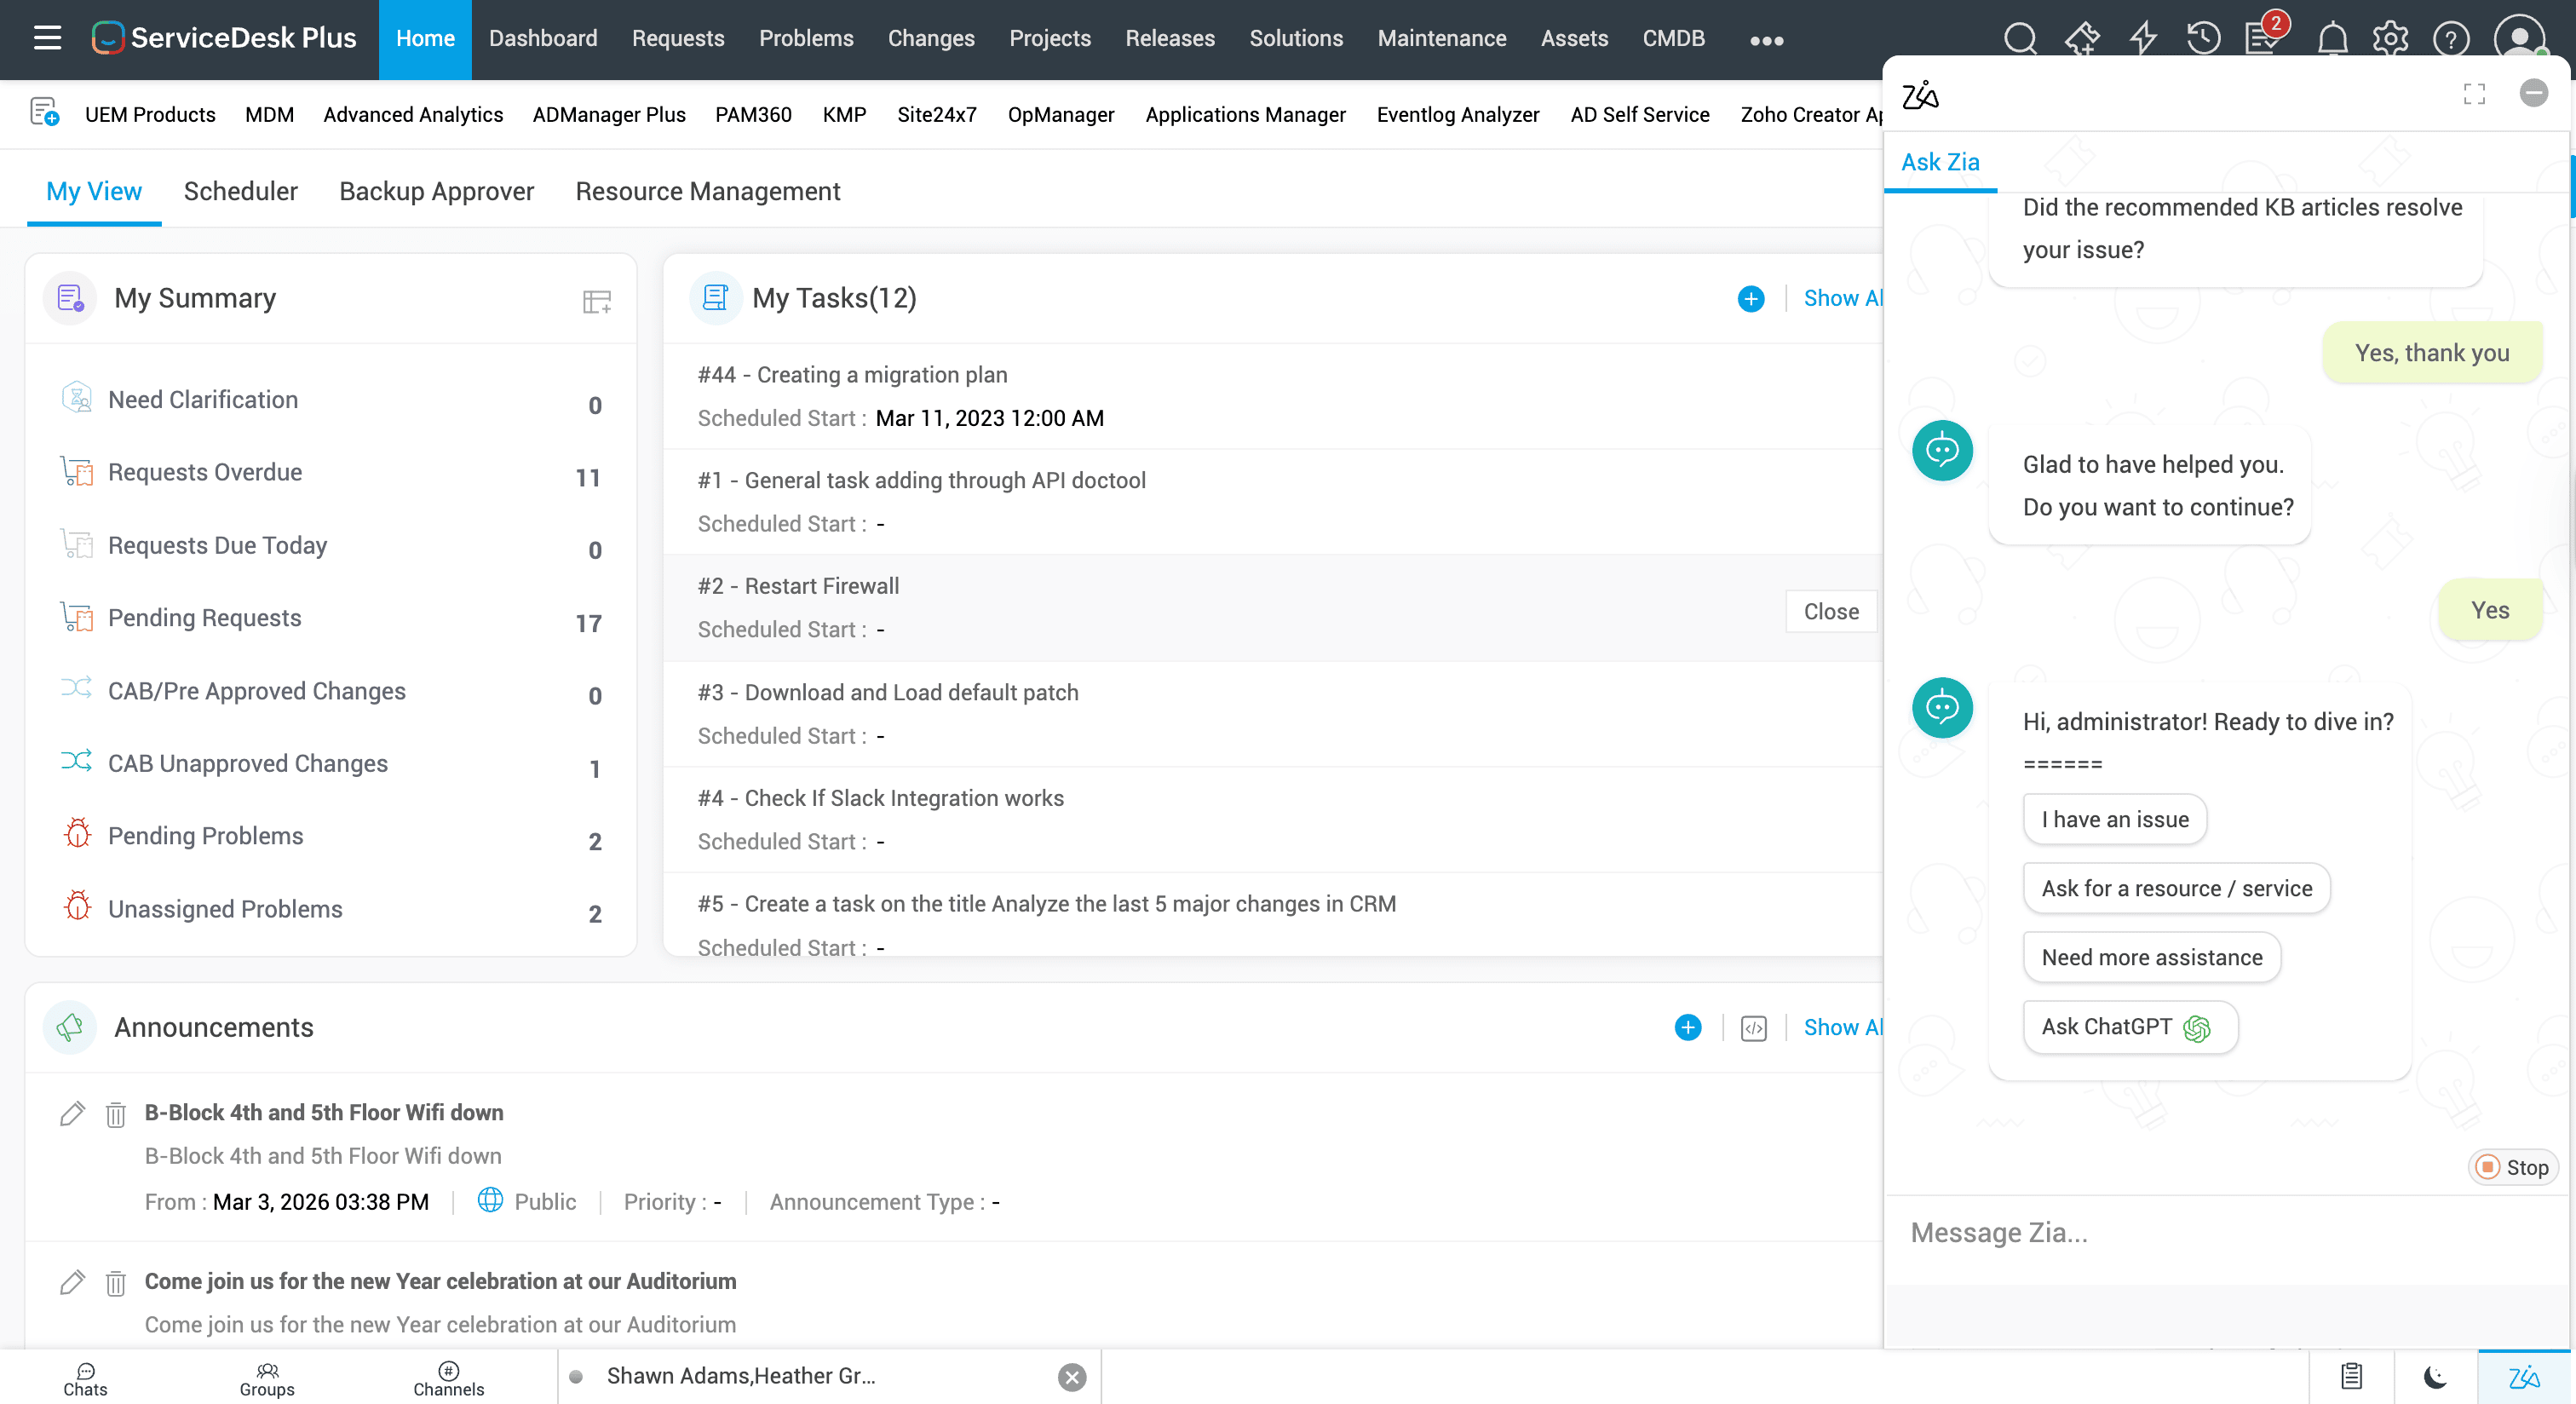Screen dimensions: 2576x1404
Task: Open the notifications bell icon
Action: pyautogui.click(x=2332, y=38)
